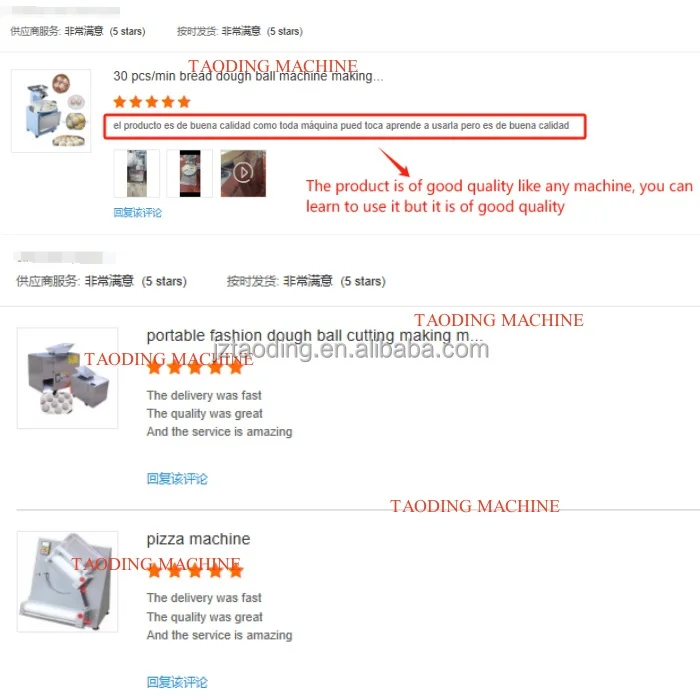Select the Spanish review text in the red box
The image size is (700, 700).
(x=341, y=125)
